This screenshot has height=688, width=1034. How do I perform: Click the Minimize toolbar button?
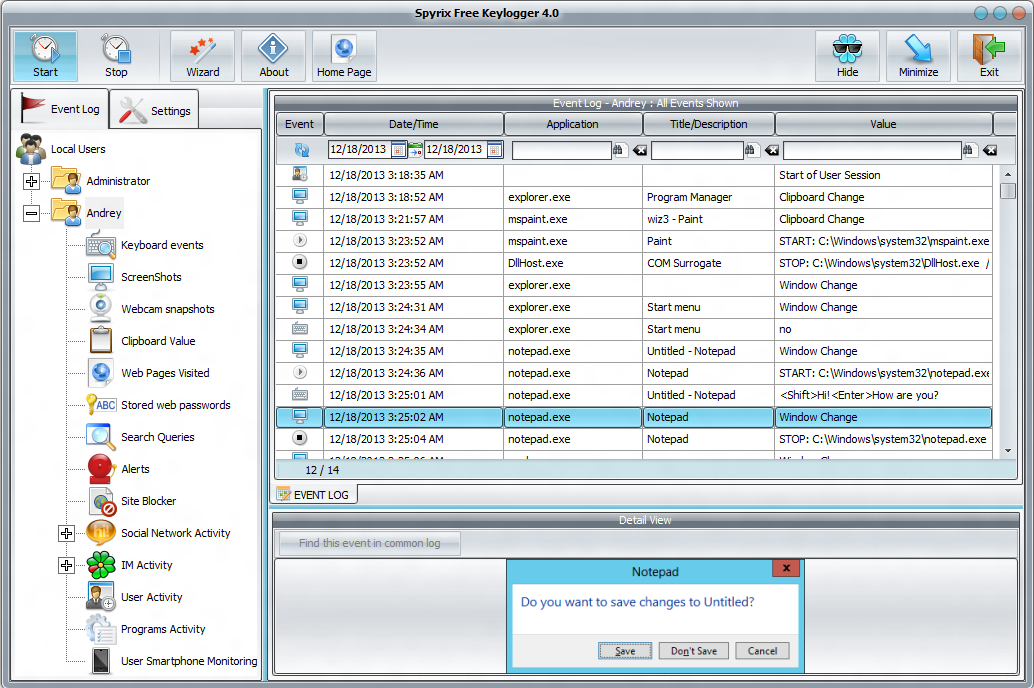pos(919,56)
